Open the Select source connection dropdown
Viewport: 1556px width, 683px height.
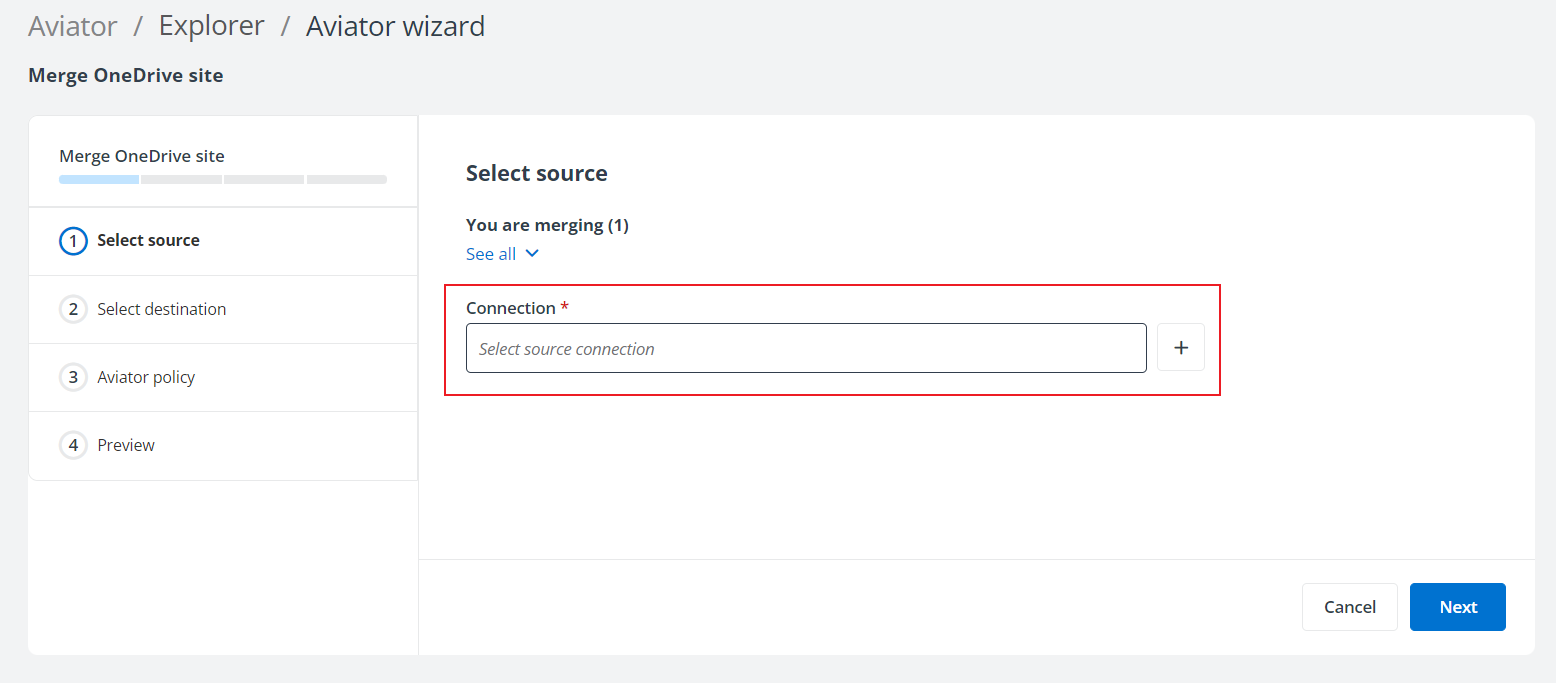[x=805, y=348]
